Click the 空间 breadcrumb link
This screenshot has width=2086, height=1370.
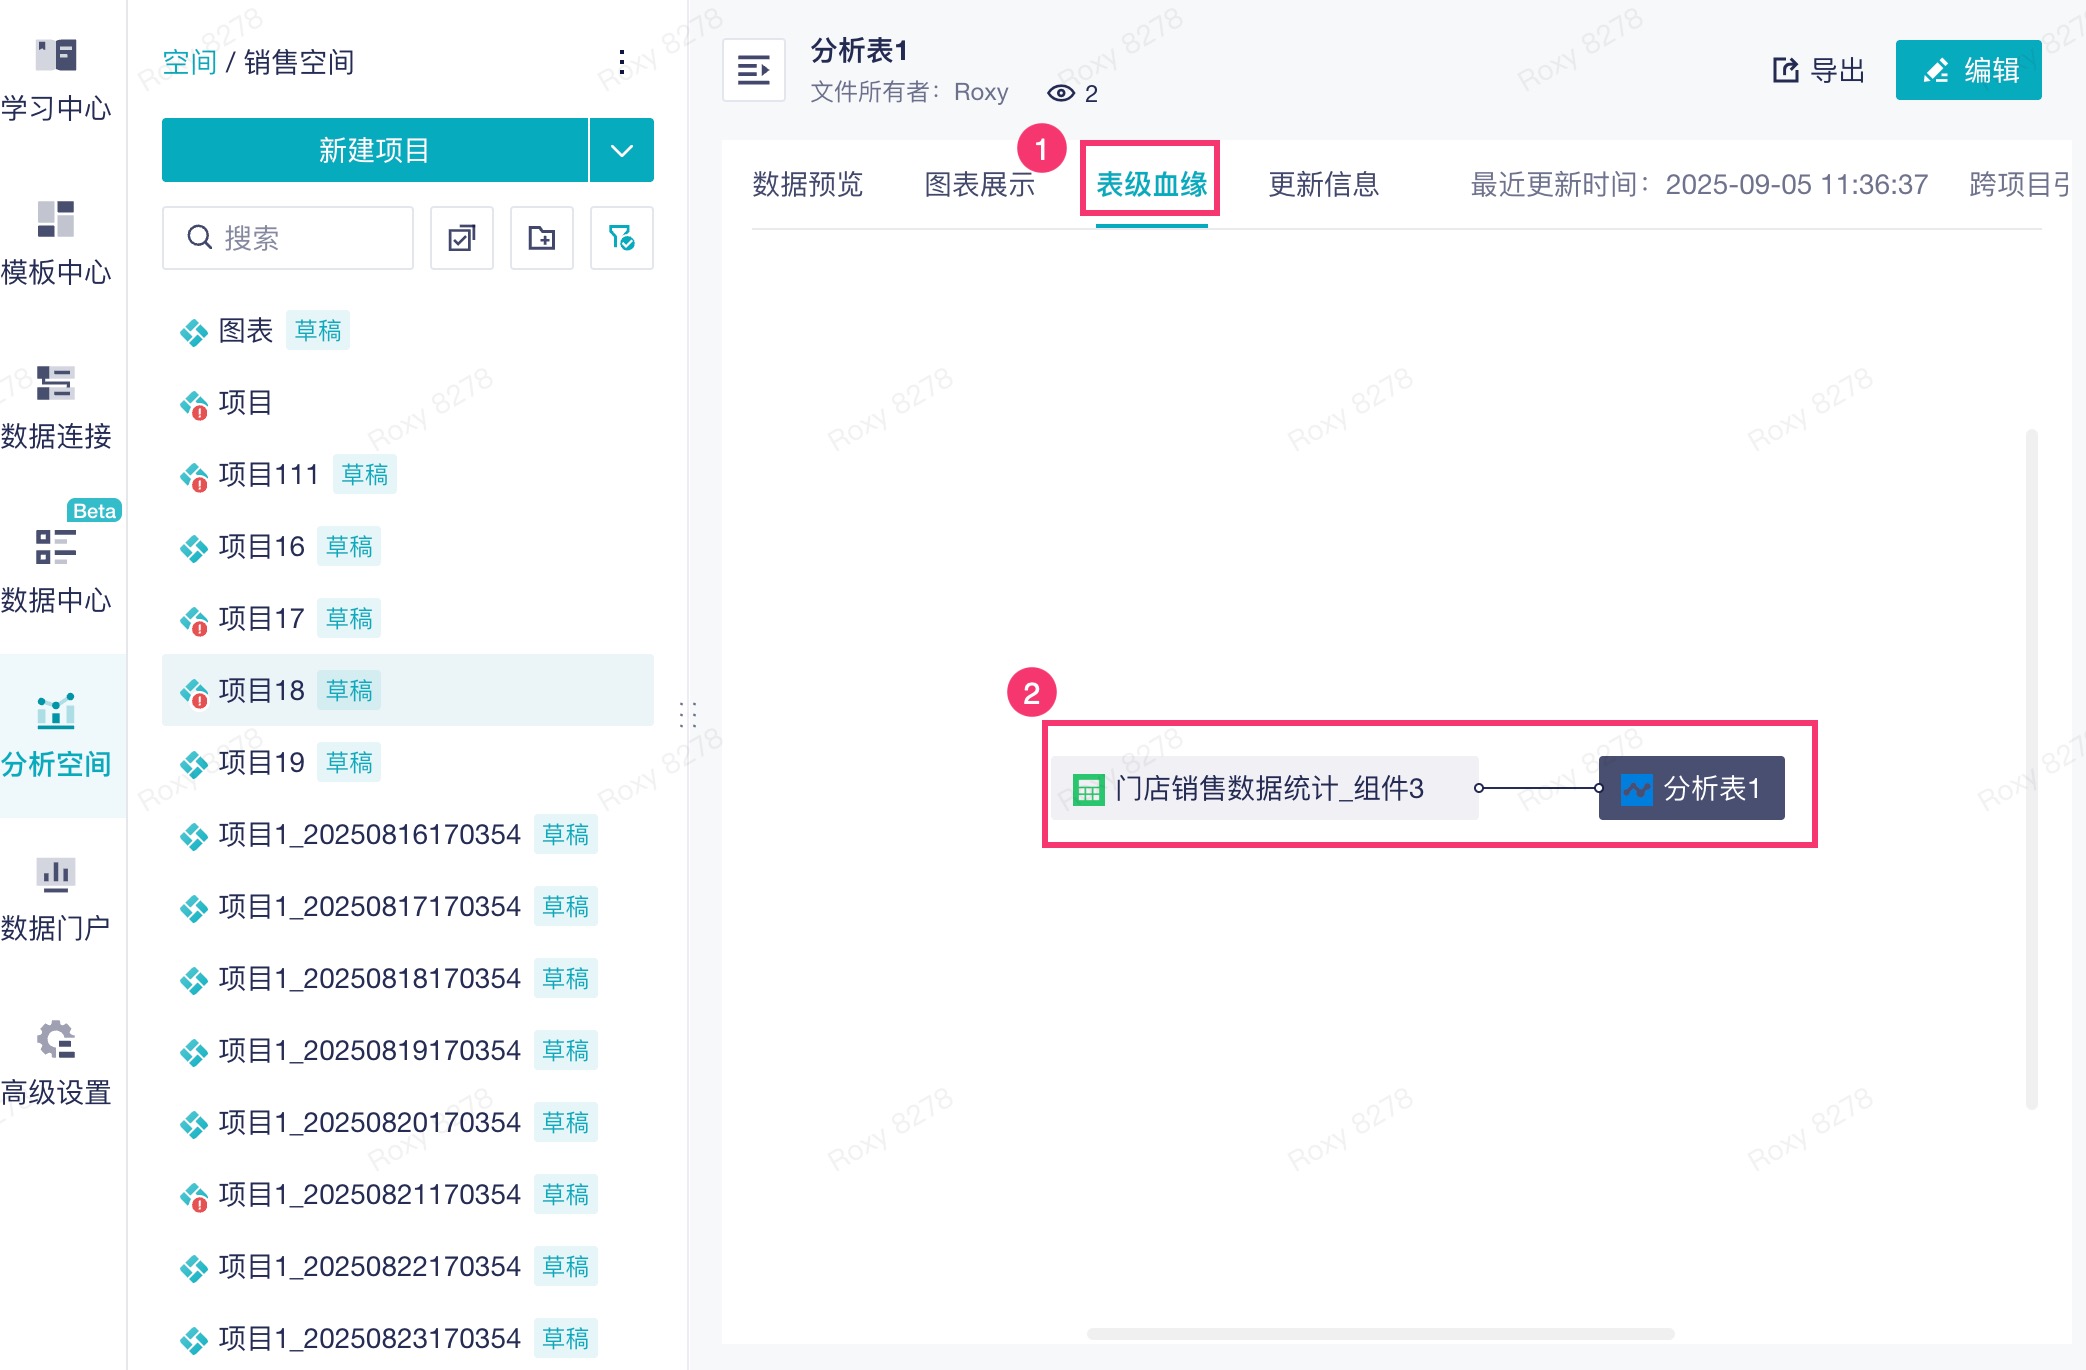[189, 62]
